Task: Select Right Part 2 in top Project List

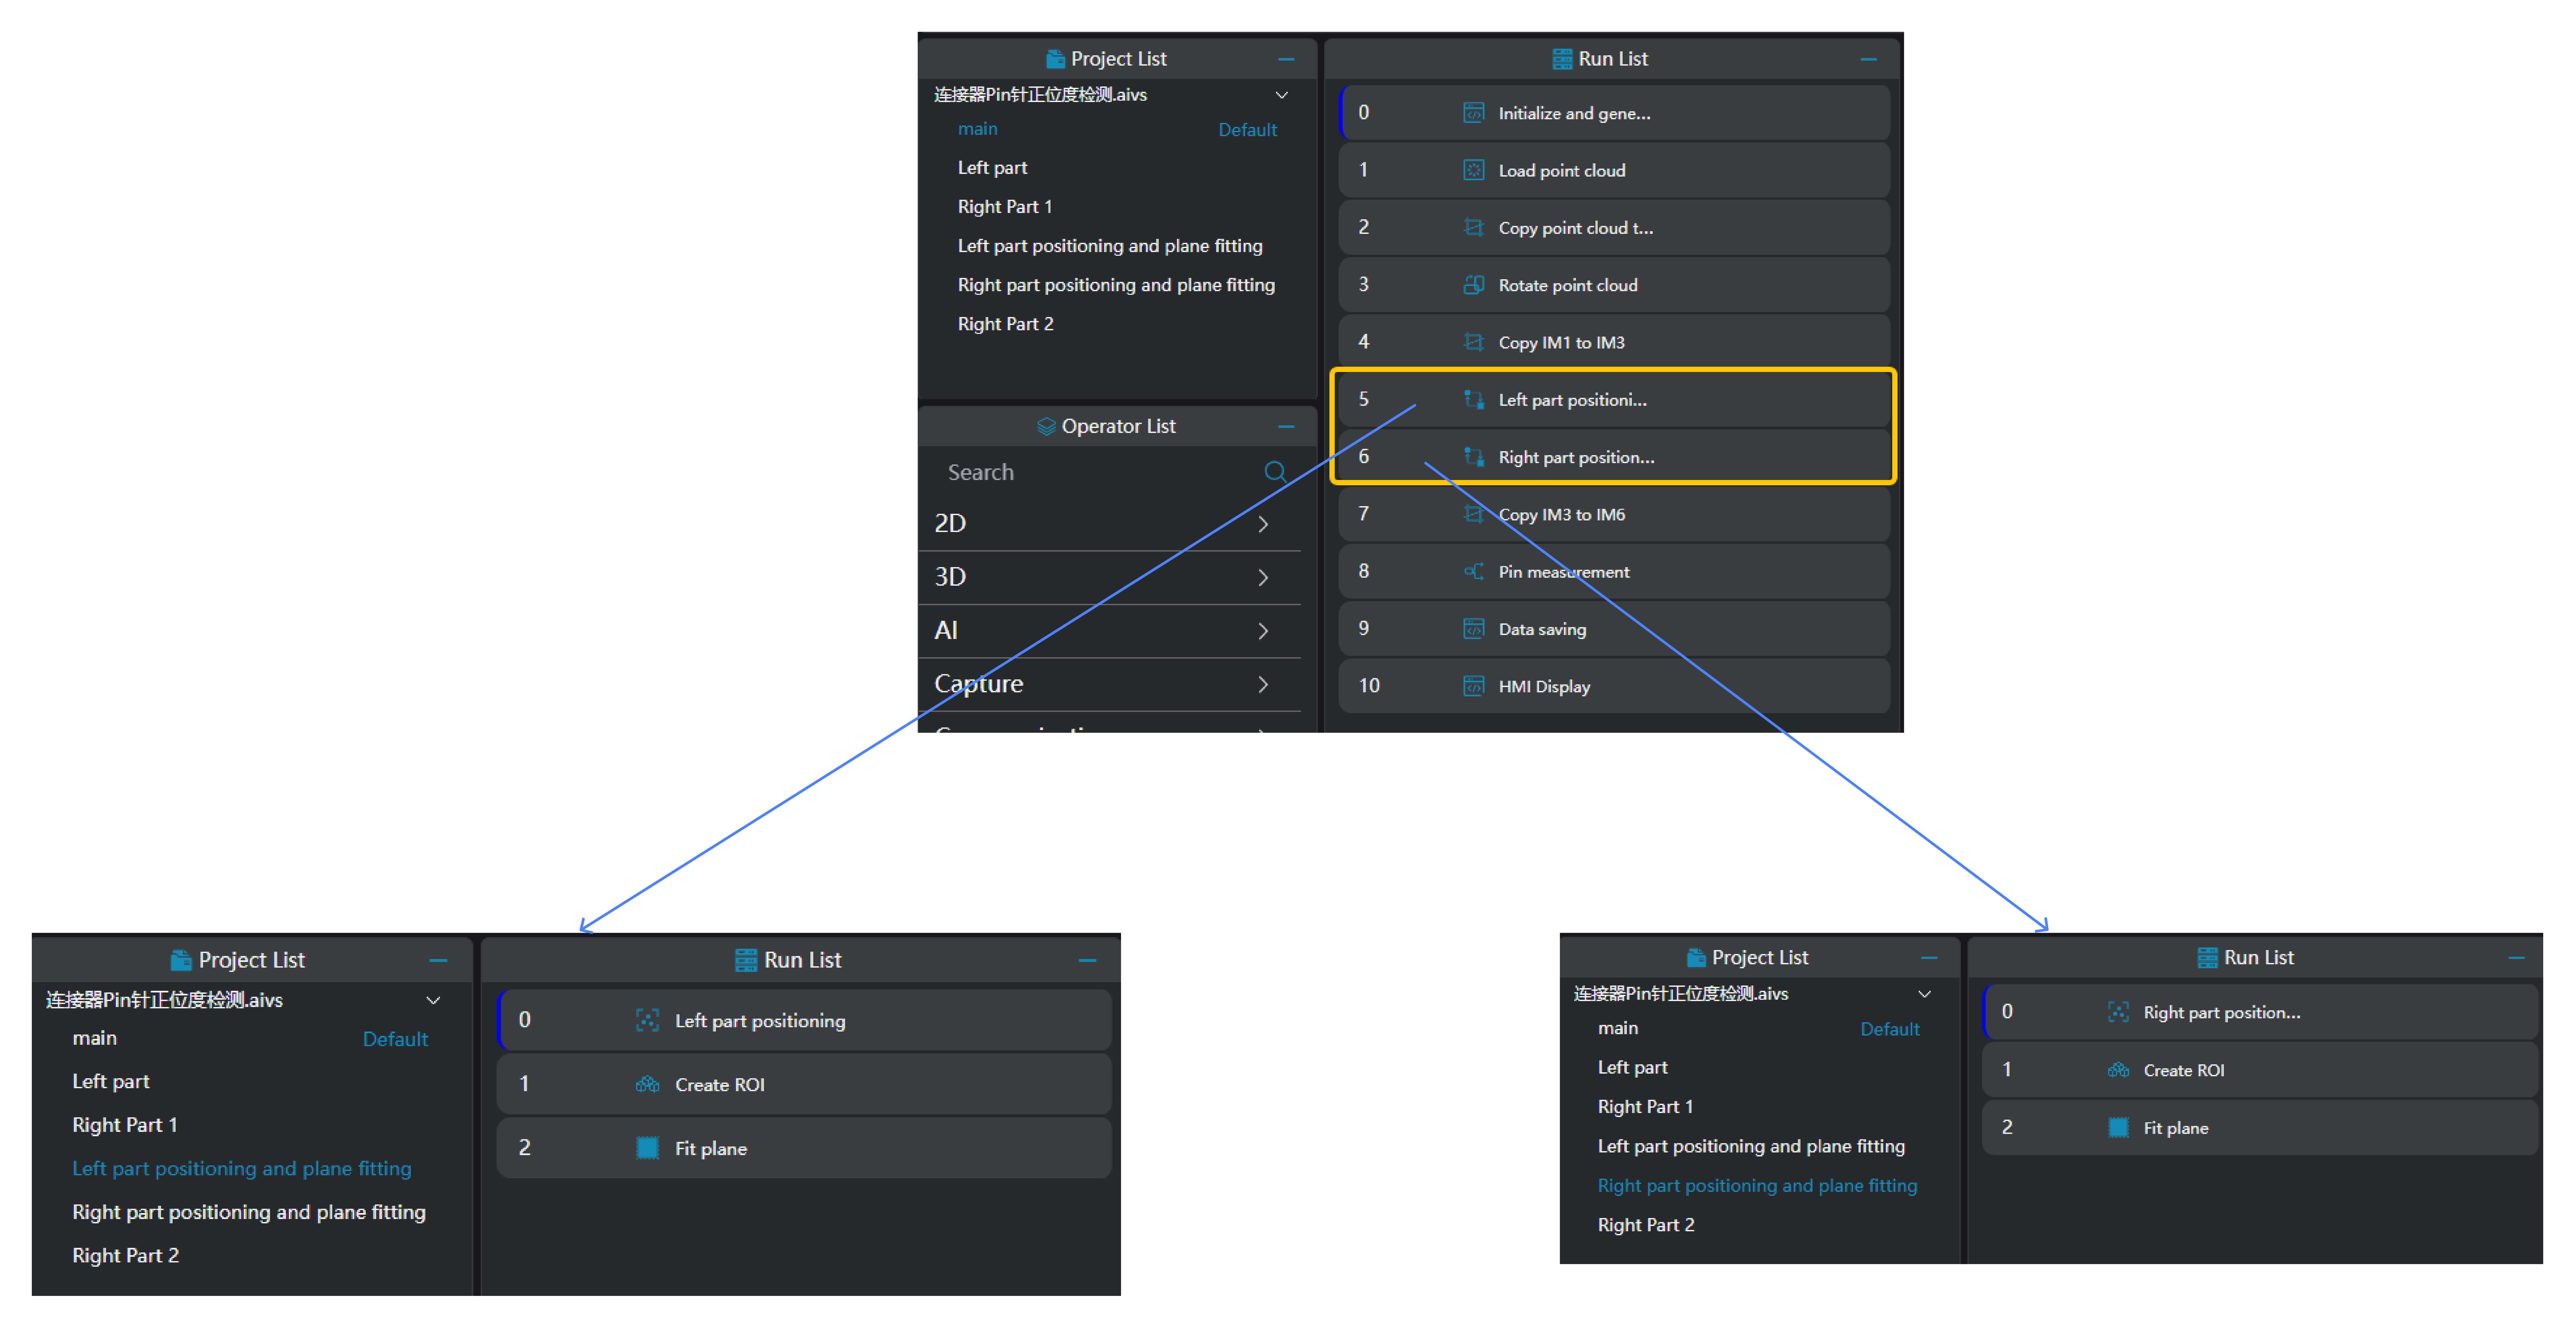Action: 1005,324
